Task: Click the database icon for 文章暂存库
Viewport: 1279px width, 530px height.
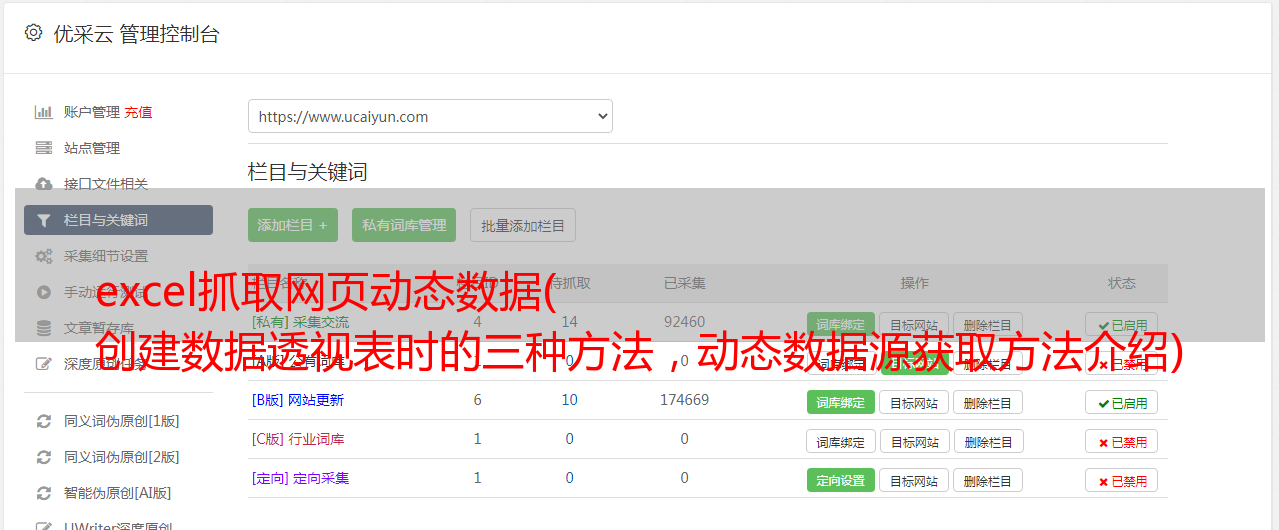Action: [43, 328]
